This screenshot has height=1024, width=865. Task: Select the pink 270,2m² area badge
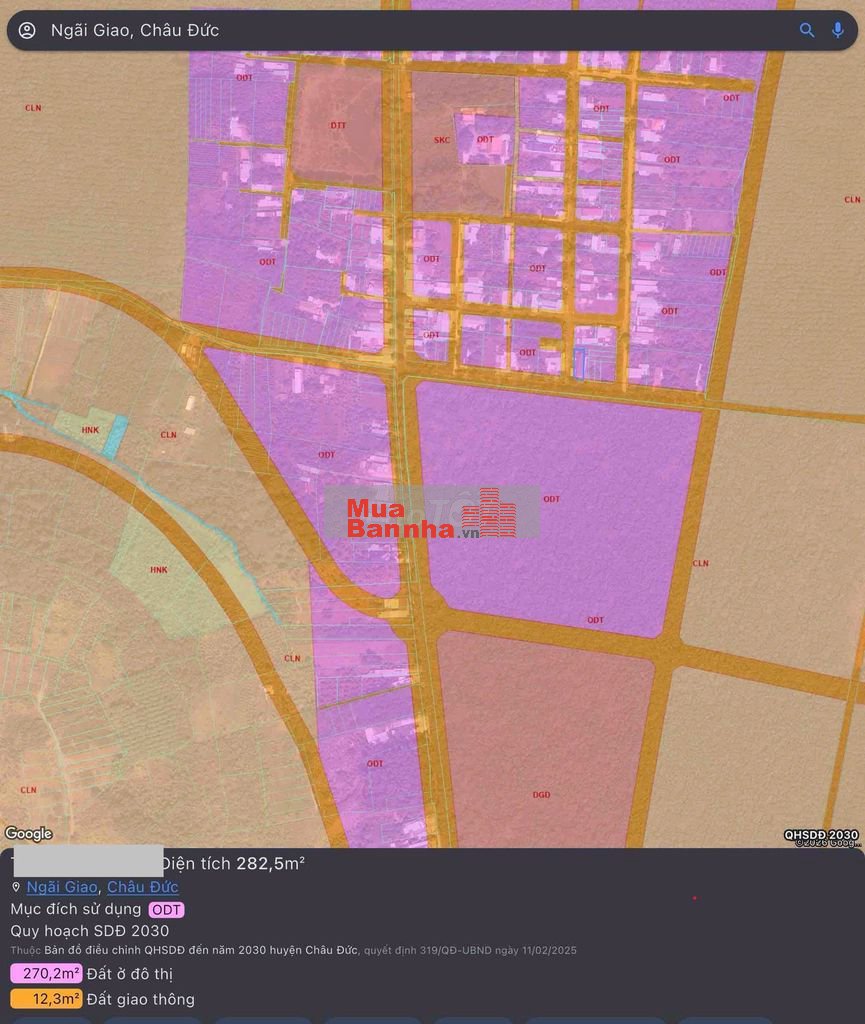click(x=46, y=974)
